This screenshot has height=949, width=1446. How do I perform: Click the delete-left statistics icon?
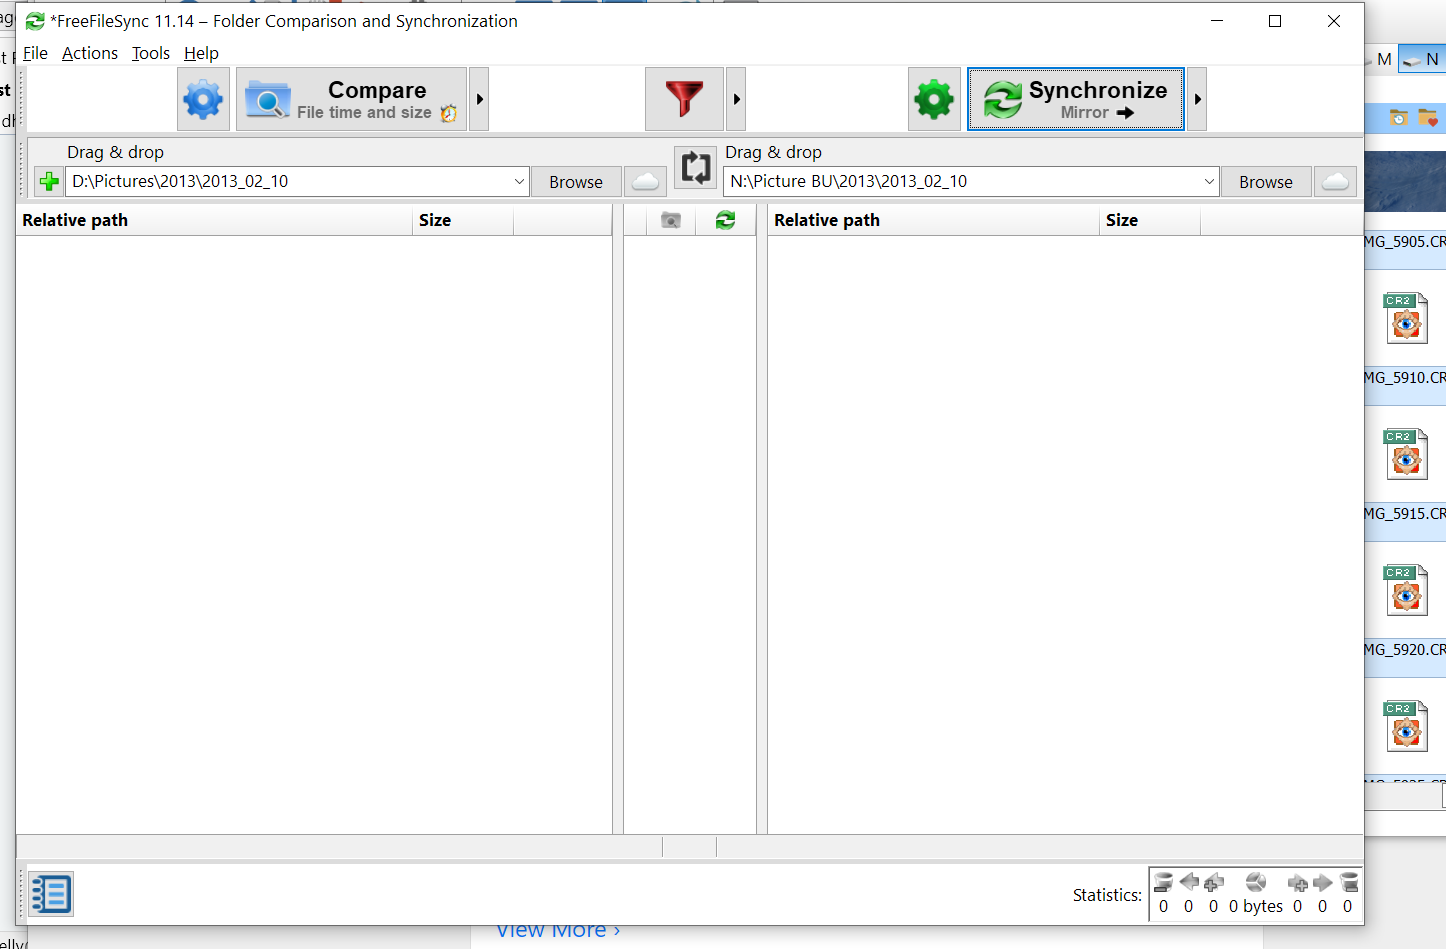(x=1163, y=882)
